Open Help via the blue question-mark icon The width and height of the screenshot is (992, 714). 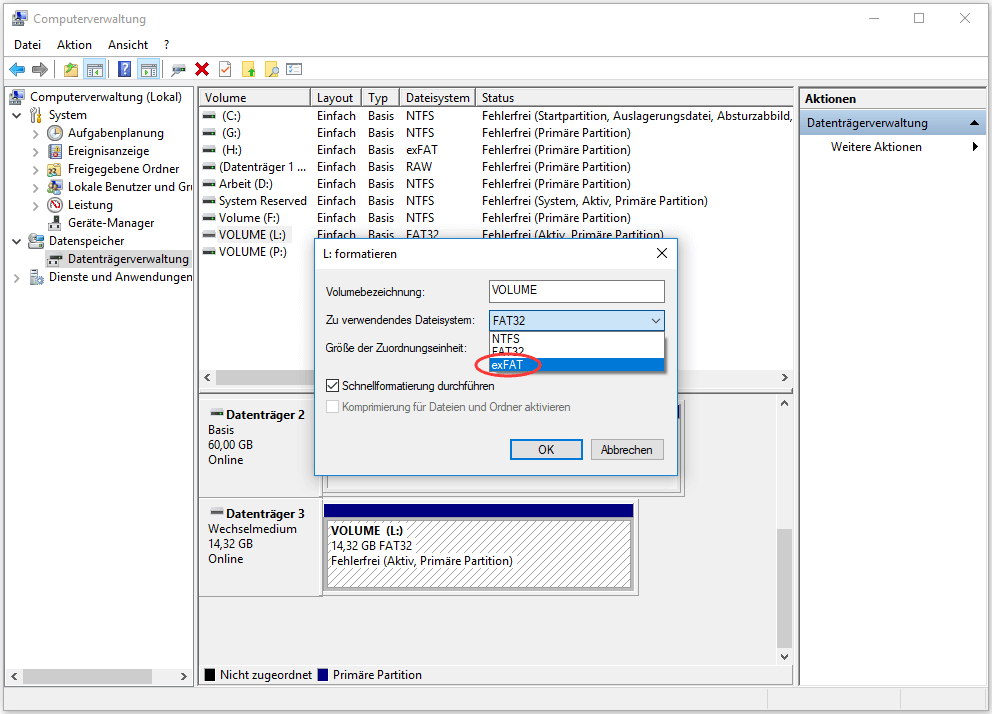pyautogui.click(x=125, y=70)
